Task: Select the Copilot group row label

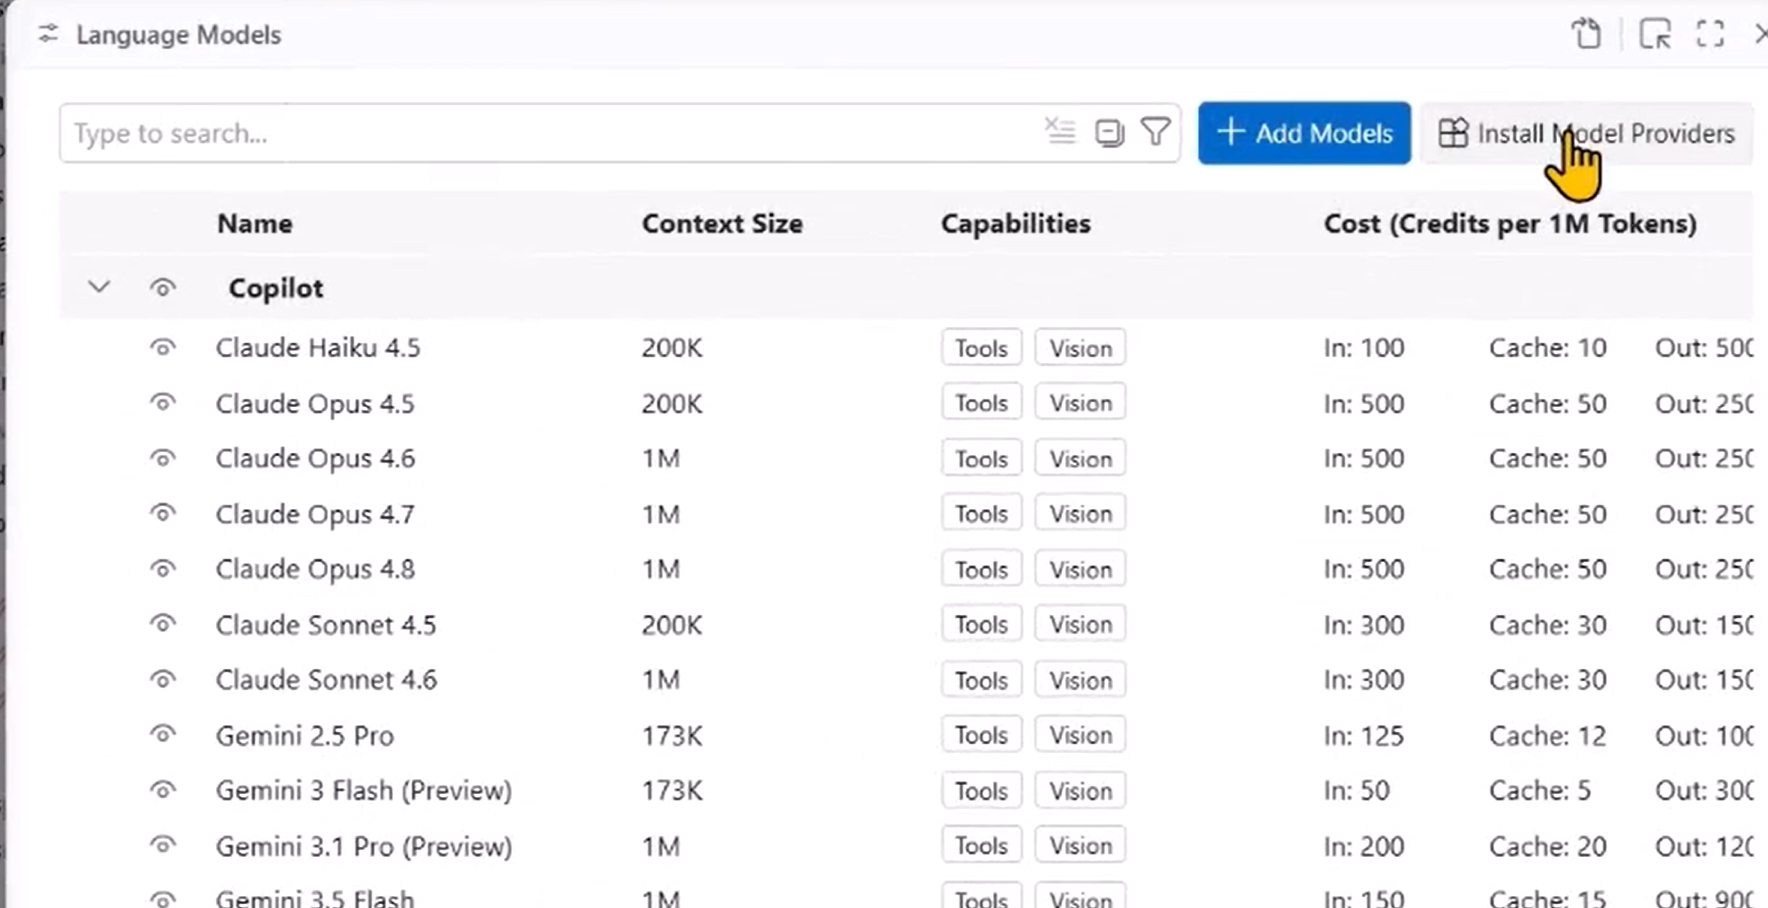Action: tap(276, 288)
